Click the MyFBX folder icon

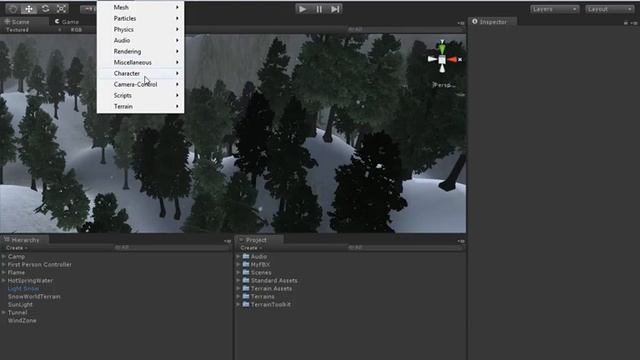pyautogui.click(x=246, y=264)
